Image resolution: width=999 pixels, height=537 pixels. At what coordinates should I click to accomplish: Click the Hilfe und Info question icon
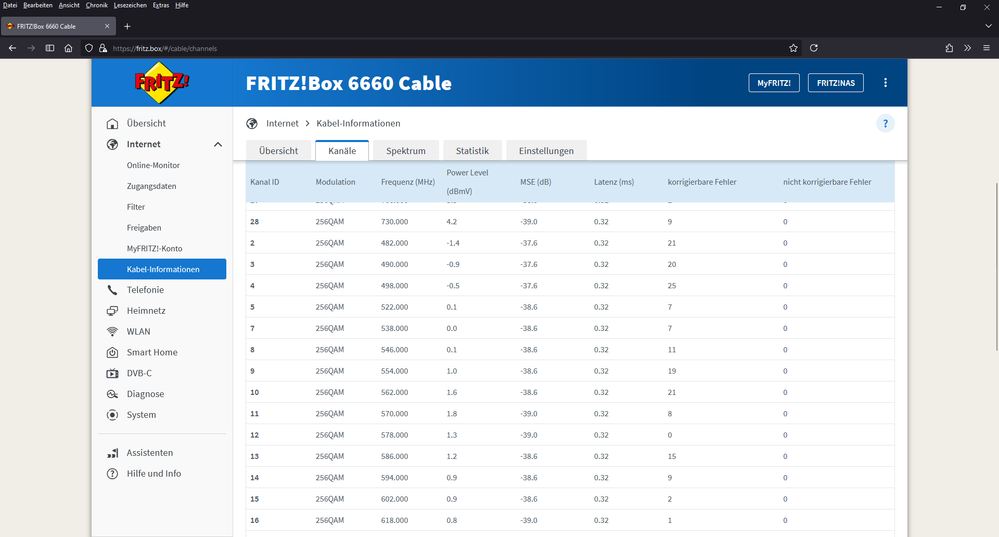point(113,474)
